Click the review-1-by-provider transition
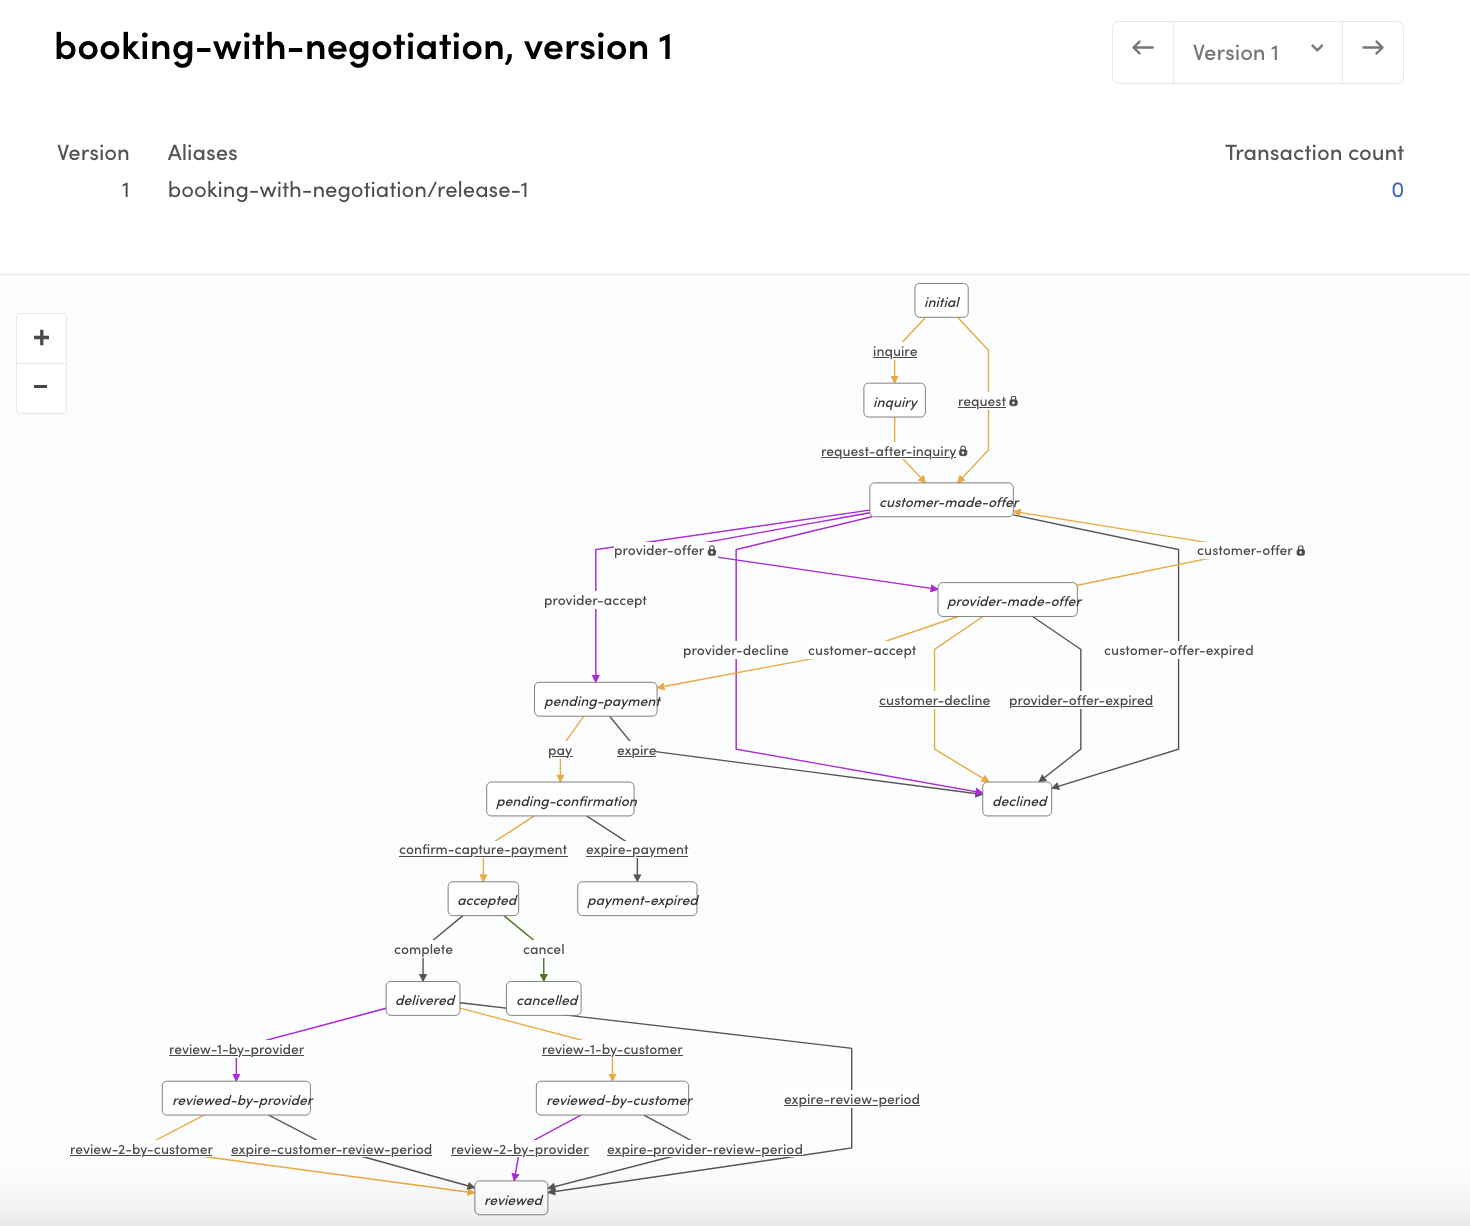This screenshot has height=1226, width=1470. point(236,1049)
